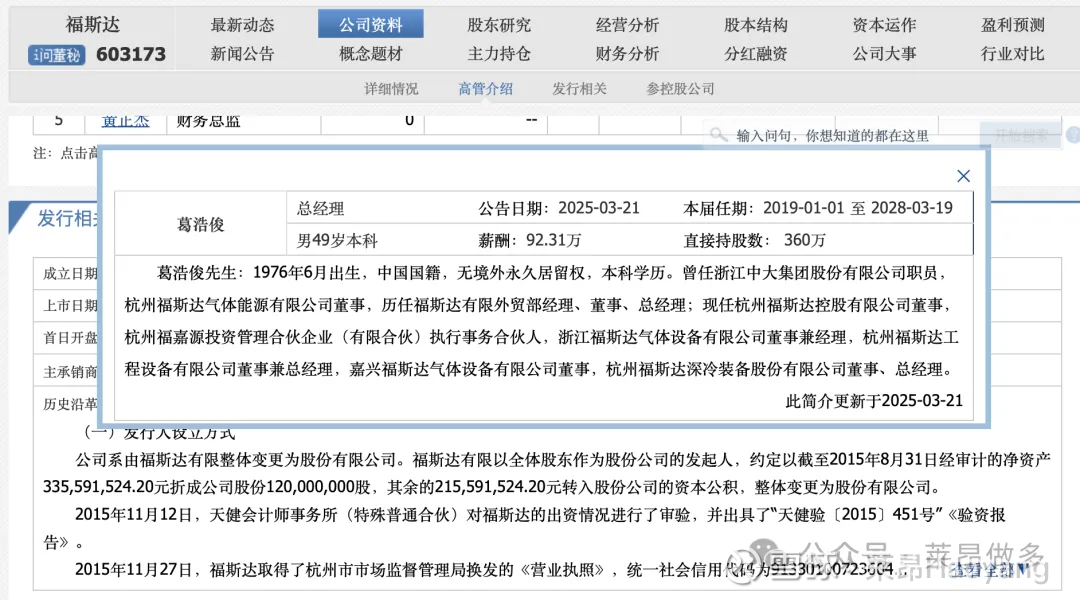Screen dimensions: 1080x600
Task: Open the 主力持仓 menu item
Action: (499, 54)
